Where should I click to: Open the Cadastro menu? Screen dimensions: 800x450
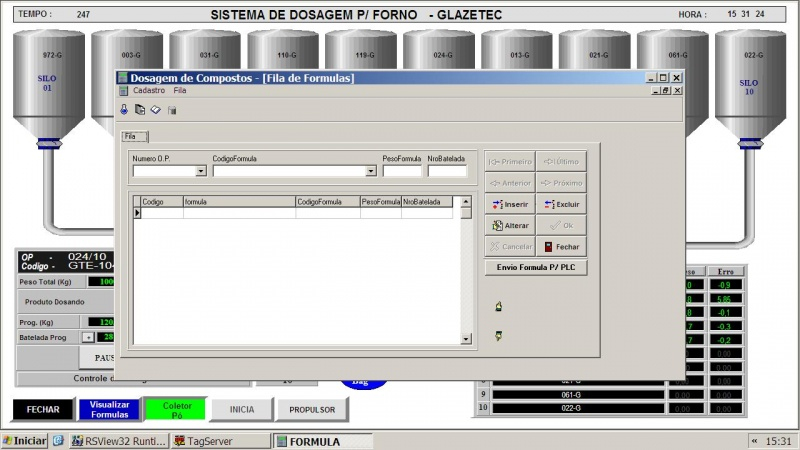click(149, 90)
